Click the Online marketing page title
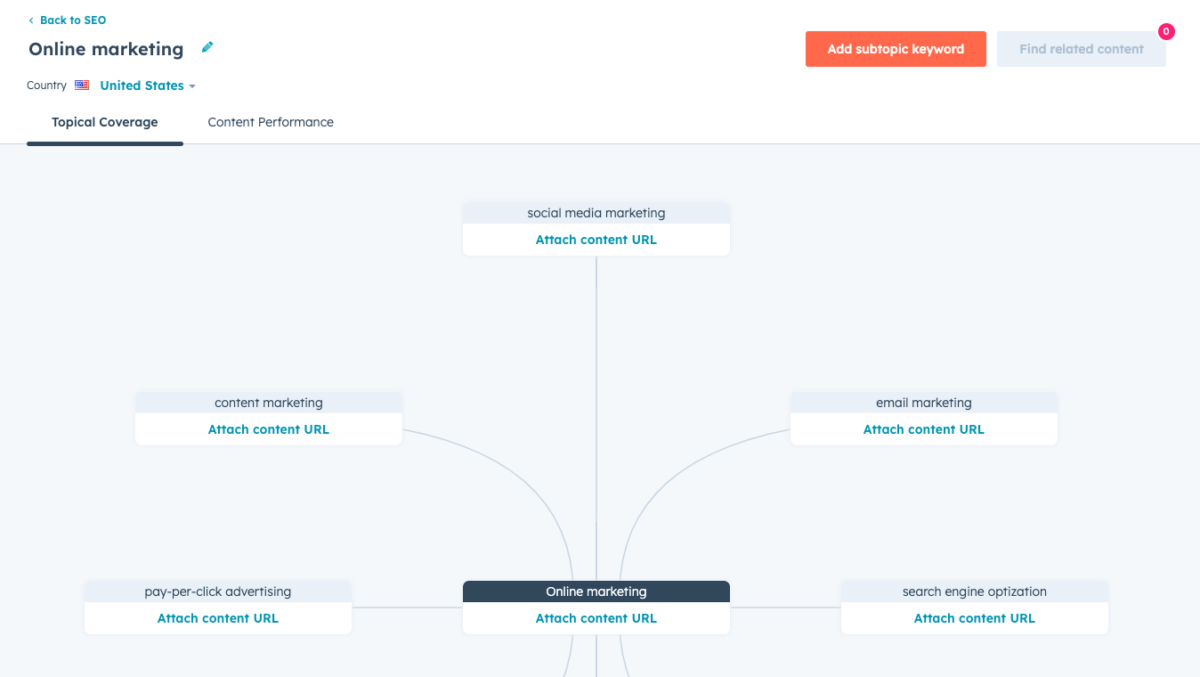Screen dimensions: 1200x677 coord(105,48)
